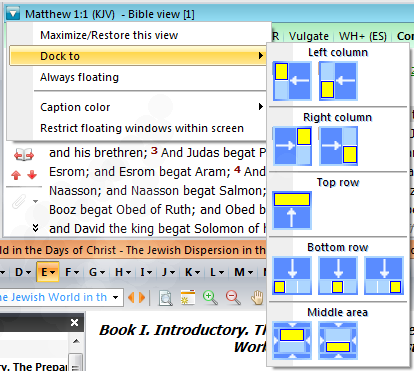Viewport: 414px width, 371px height.
Task: Switch to the WH+ (ES) Bible tab
Action: click(363, 36)
